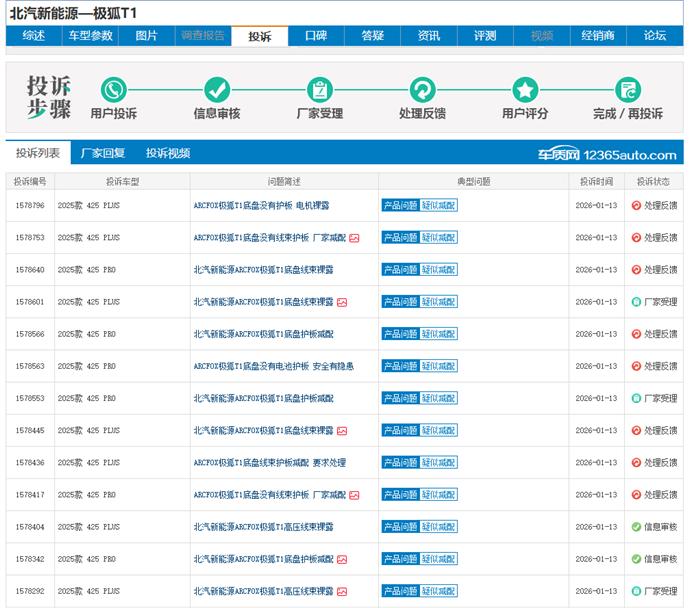Click 信息审核 status icon for complaint 1578404
Image resolution: width=700 pixels, height=608 pixels.
coord(636,527)
